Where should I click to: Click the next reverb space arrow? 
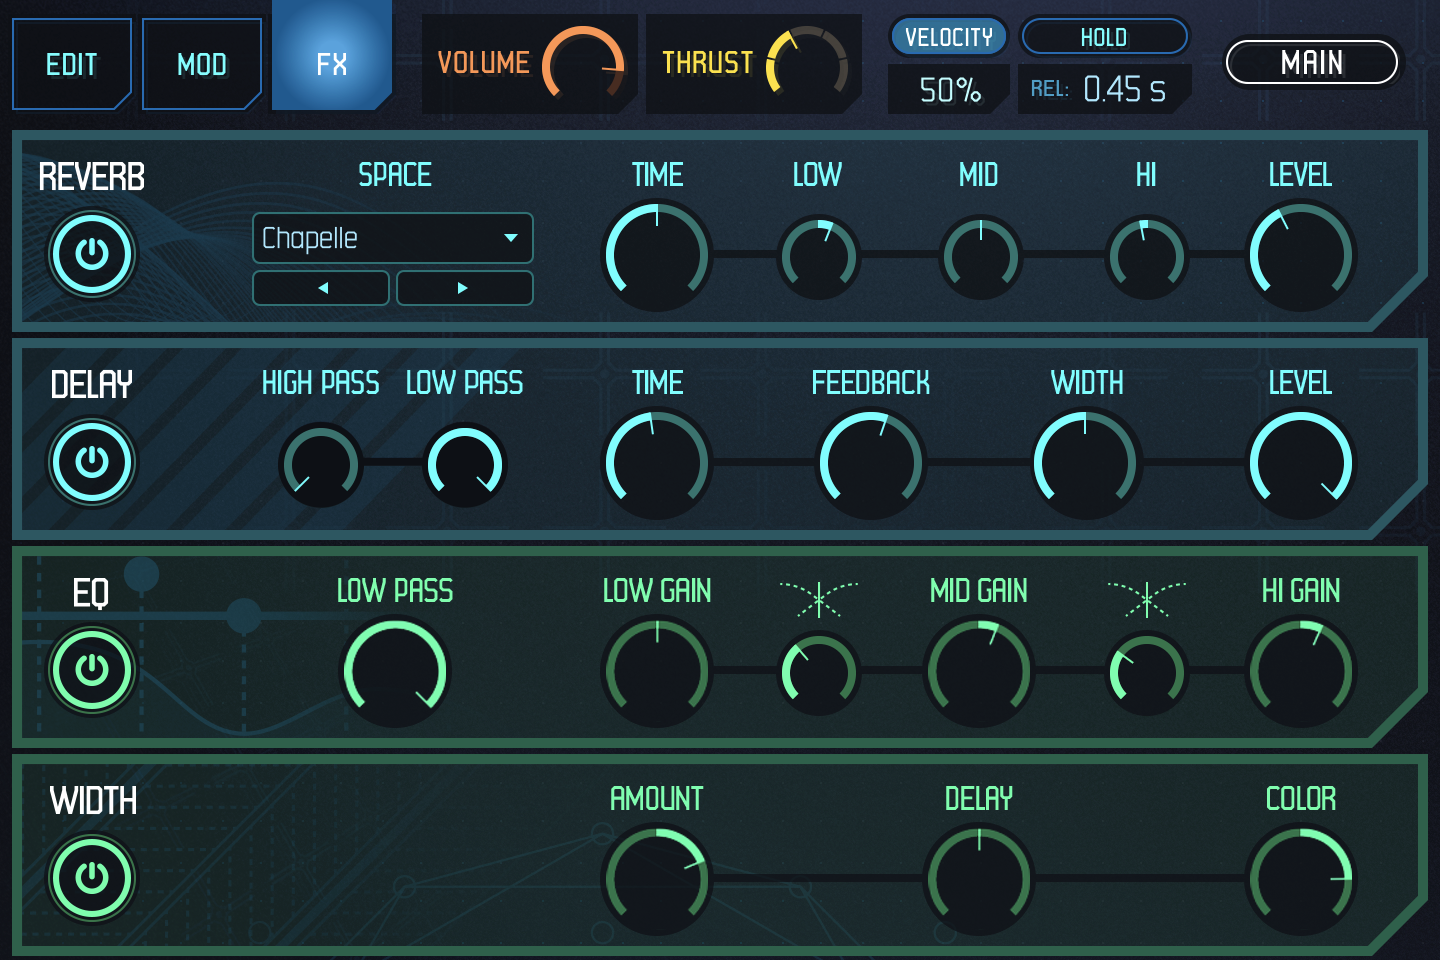[x=464, y=288]
